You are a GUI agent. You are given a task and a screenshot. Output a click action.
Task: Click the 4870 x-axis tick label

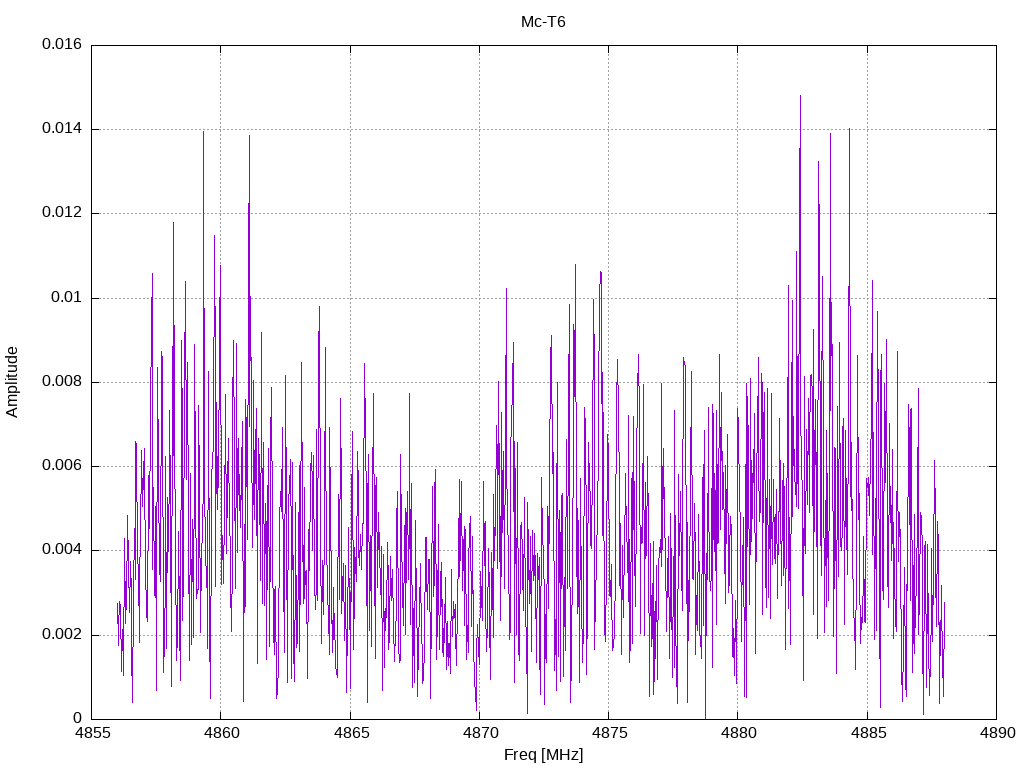(479, 733)
